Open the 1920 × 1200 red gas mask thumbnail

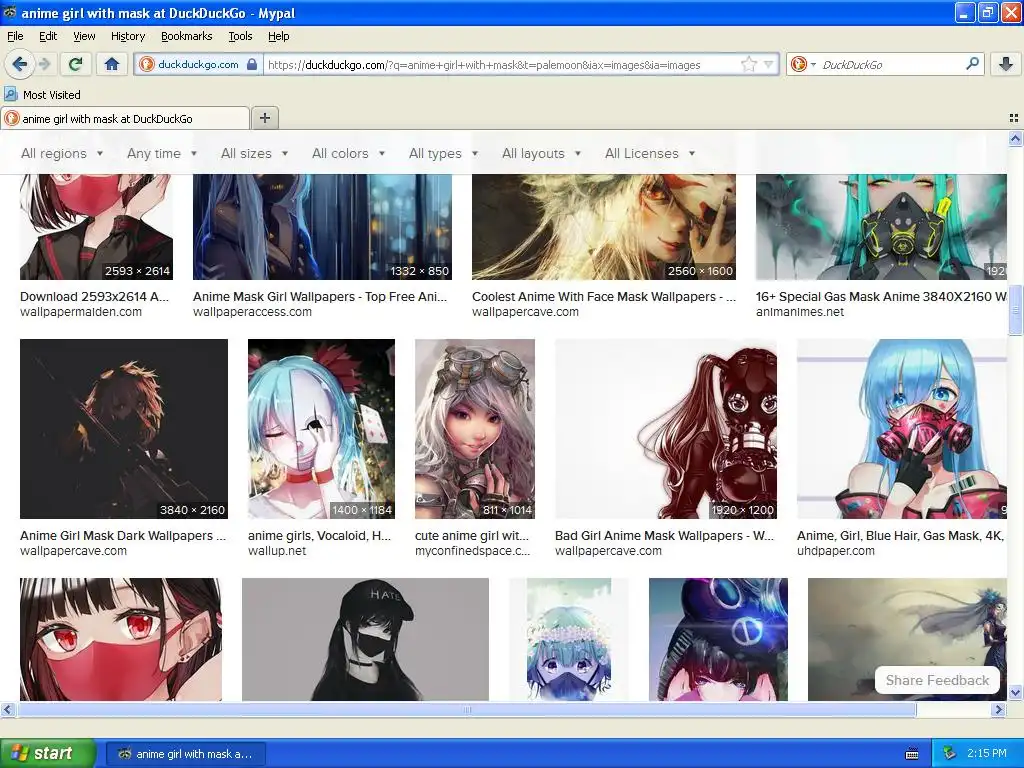(666, 429)
